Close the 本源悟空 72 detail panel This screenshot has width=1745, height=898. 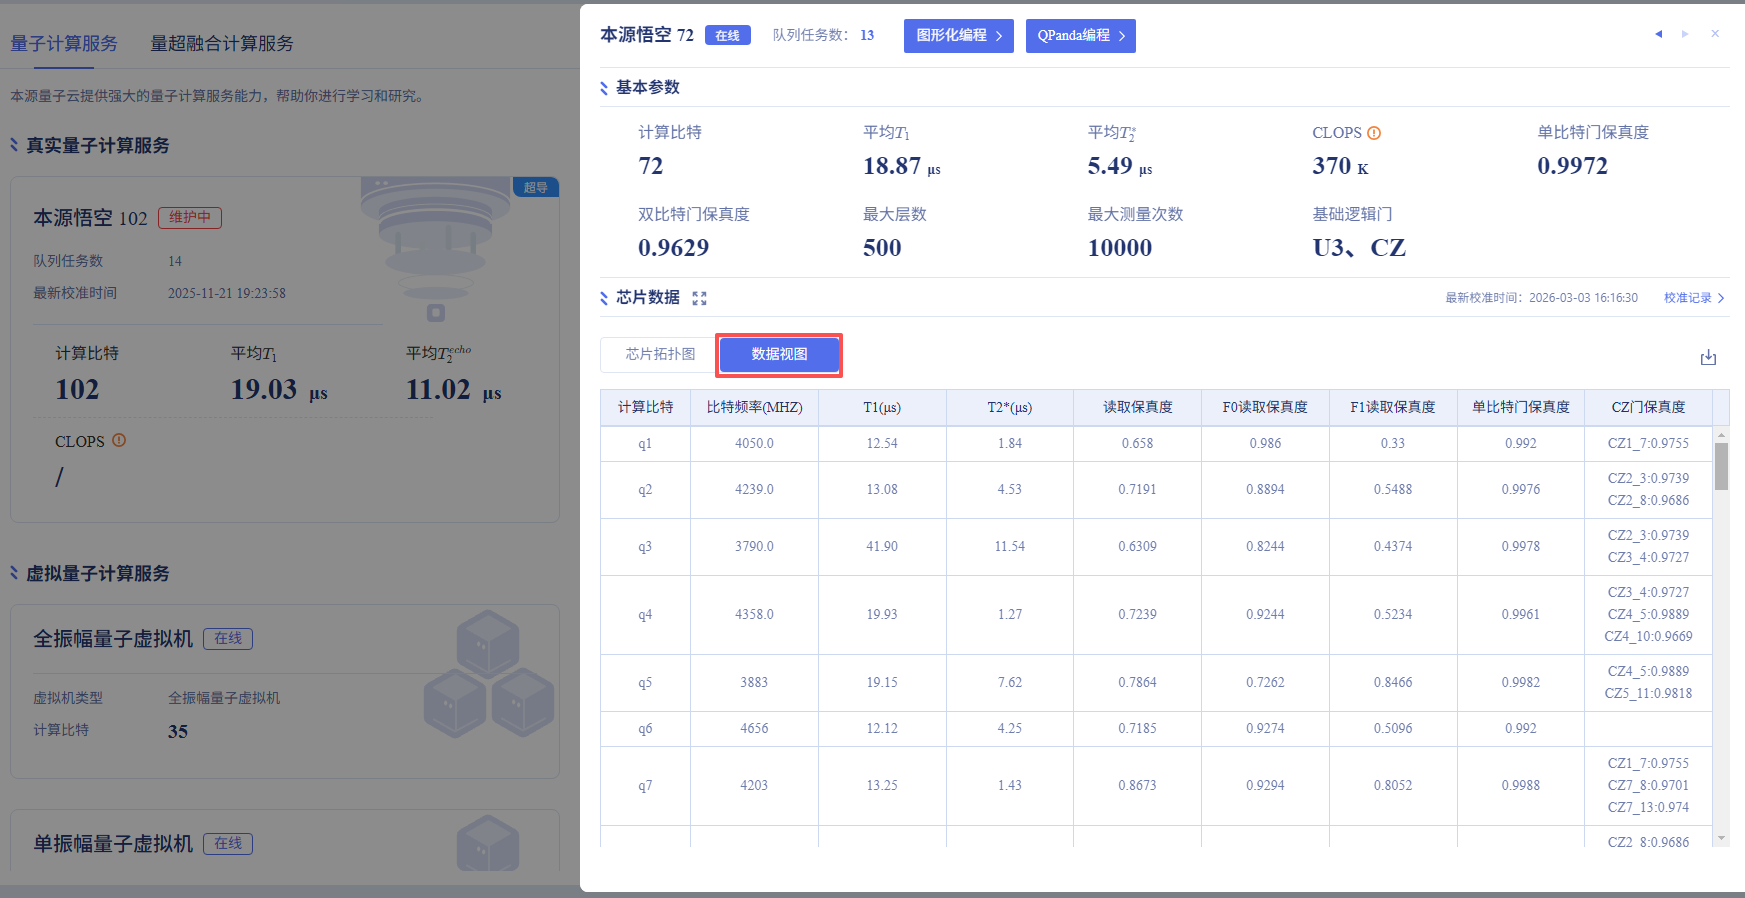click(1715, 34)
